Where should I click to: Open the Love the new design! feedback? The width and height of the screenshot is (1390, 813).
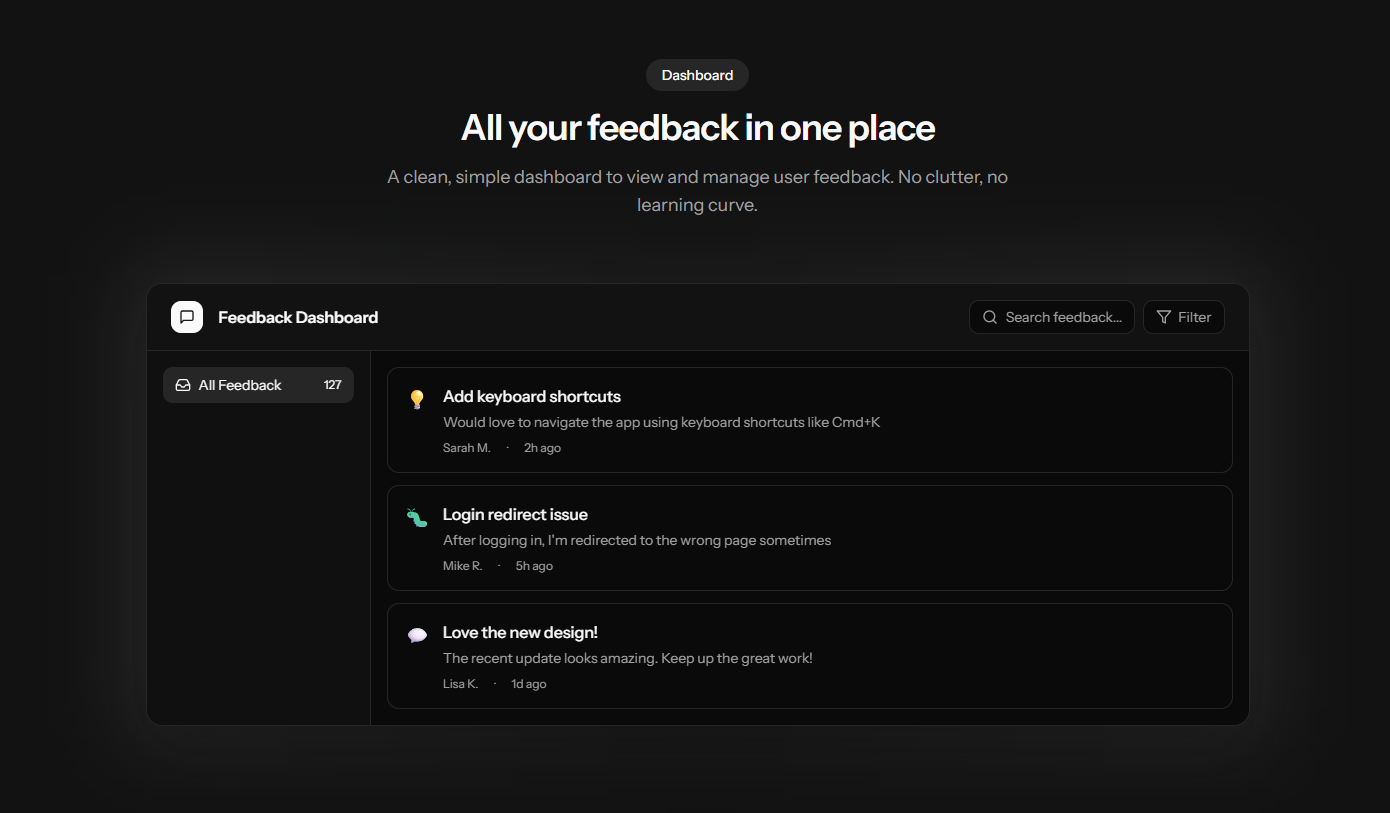[520, 633]
